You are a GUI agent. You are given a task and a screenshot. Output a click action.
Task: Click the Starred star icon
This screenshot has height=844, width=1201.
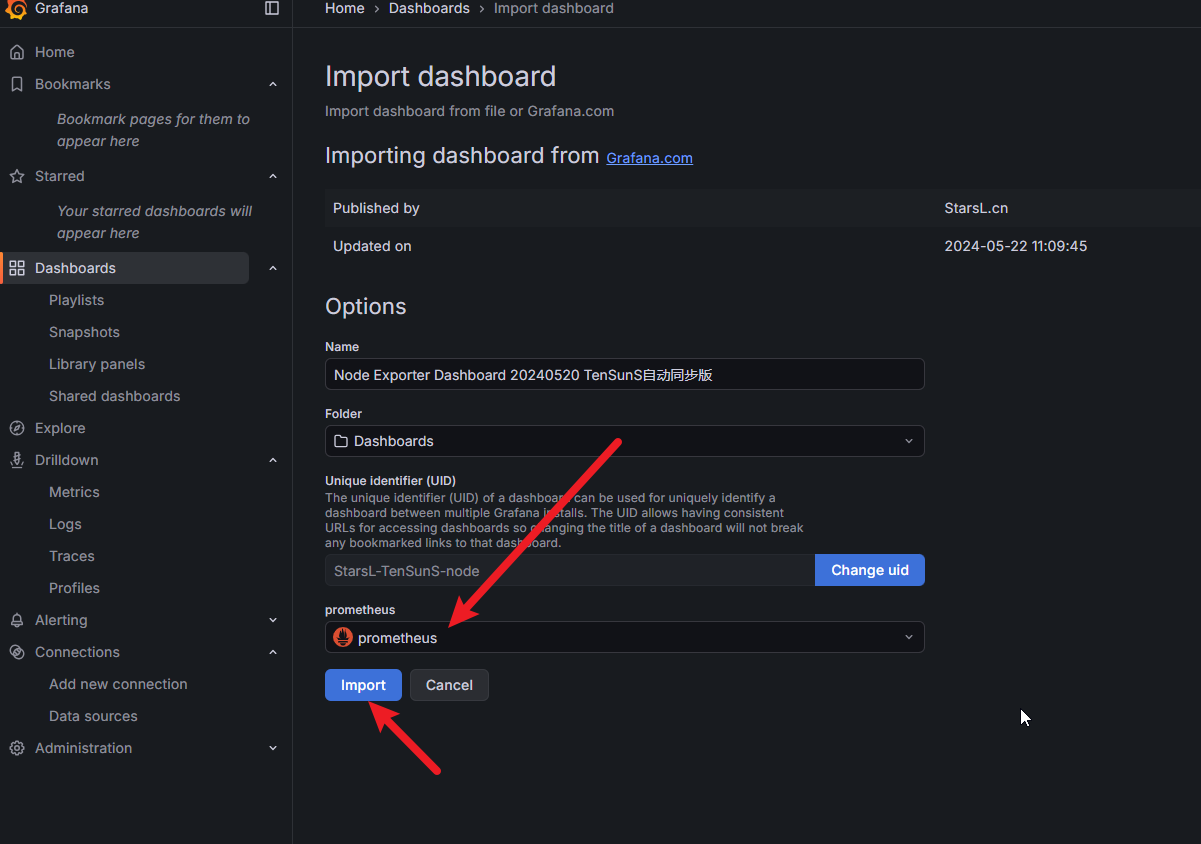pyautogui.click(x=17, y=176)
